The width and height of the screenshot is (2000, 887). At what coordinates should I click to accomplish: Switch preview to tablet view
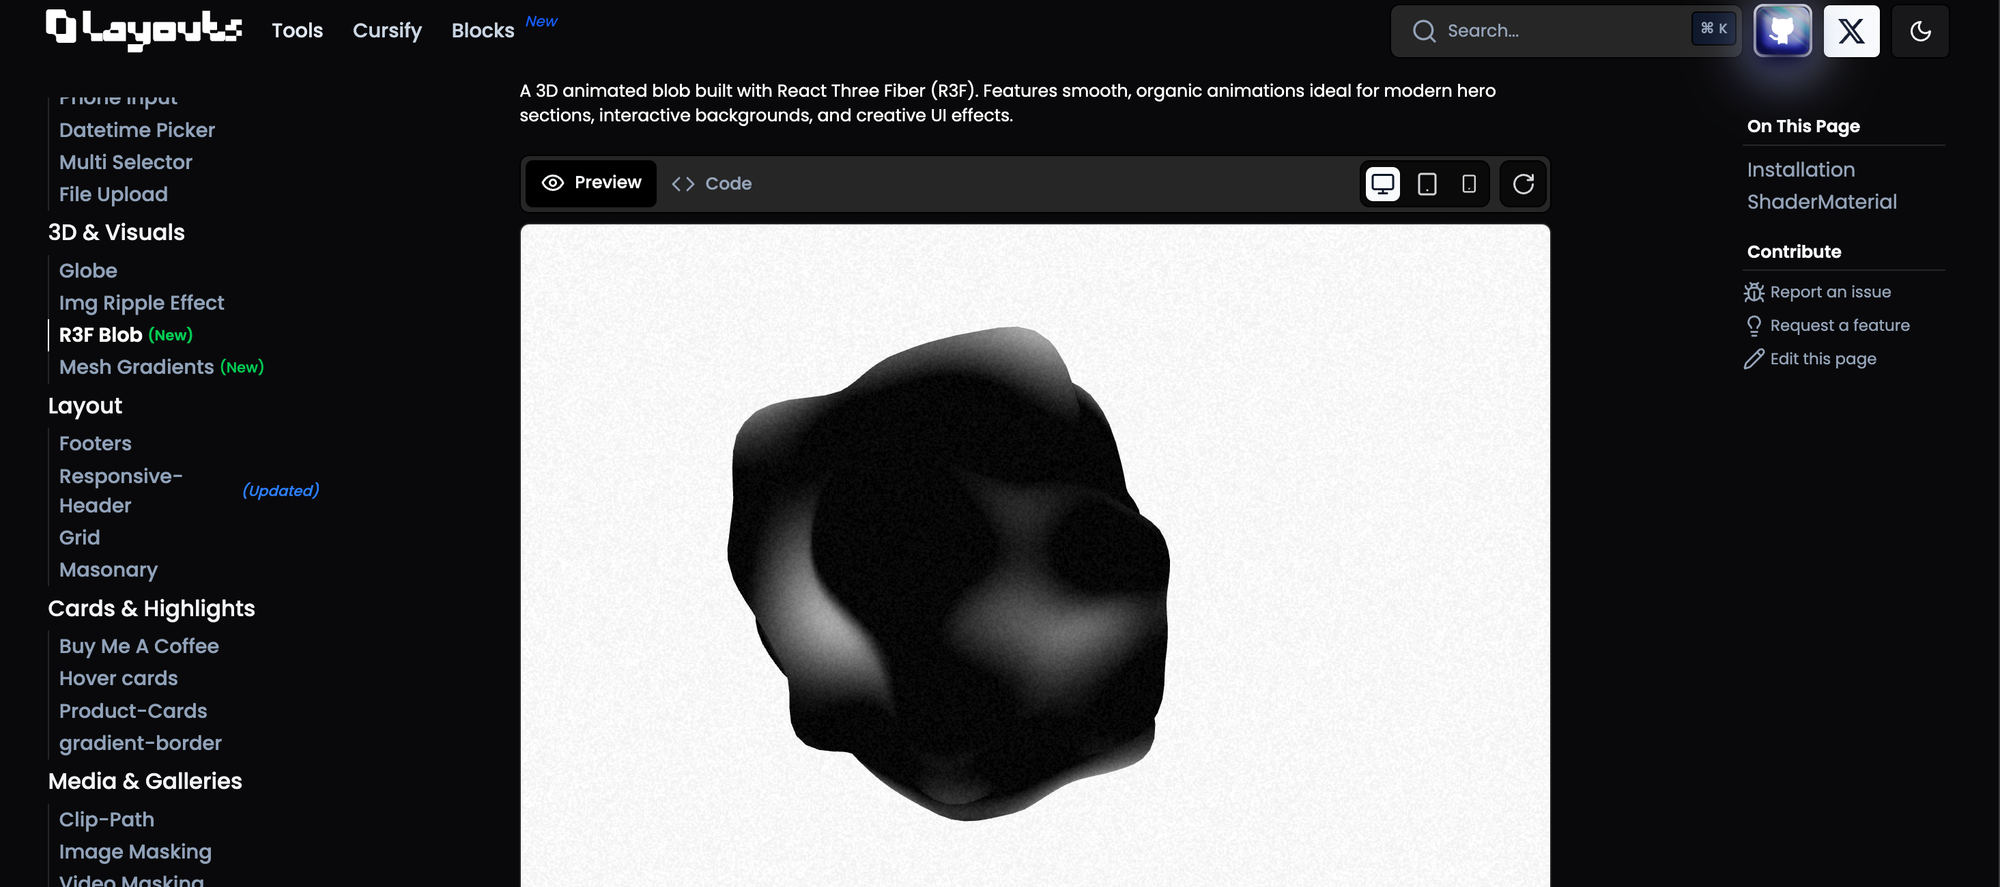point(1427,184)
